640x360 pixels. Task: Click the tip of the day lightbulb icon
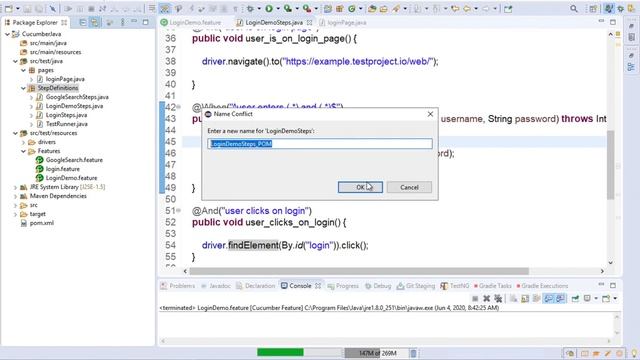[634, 353]
